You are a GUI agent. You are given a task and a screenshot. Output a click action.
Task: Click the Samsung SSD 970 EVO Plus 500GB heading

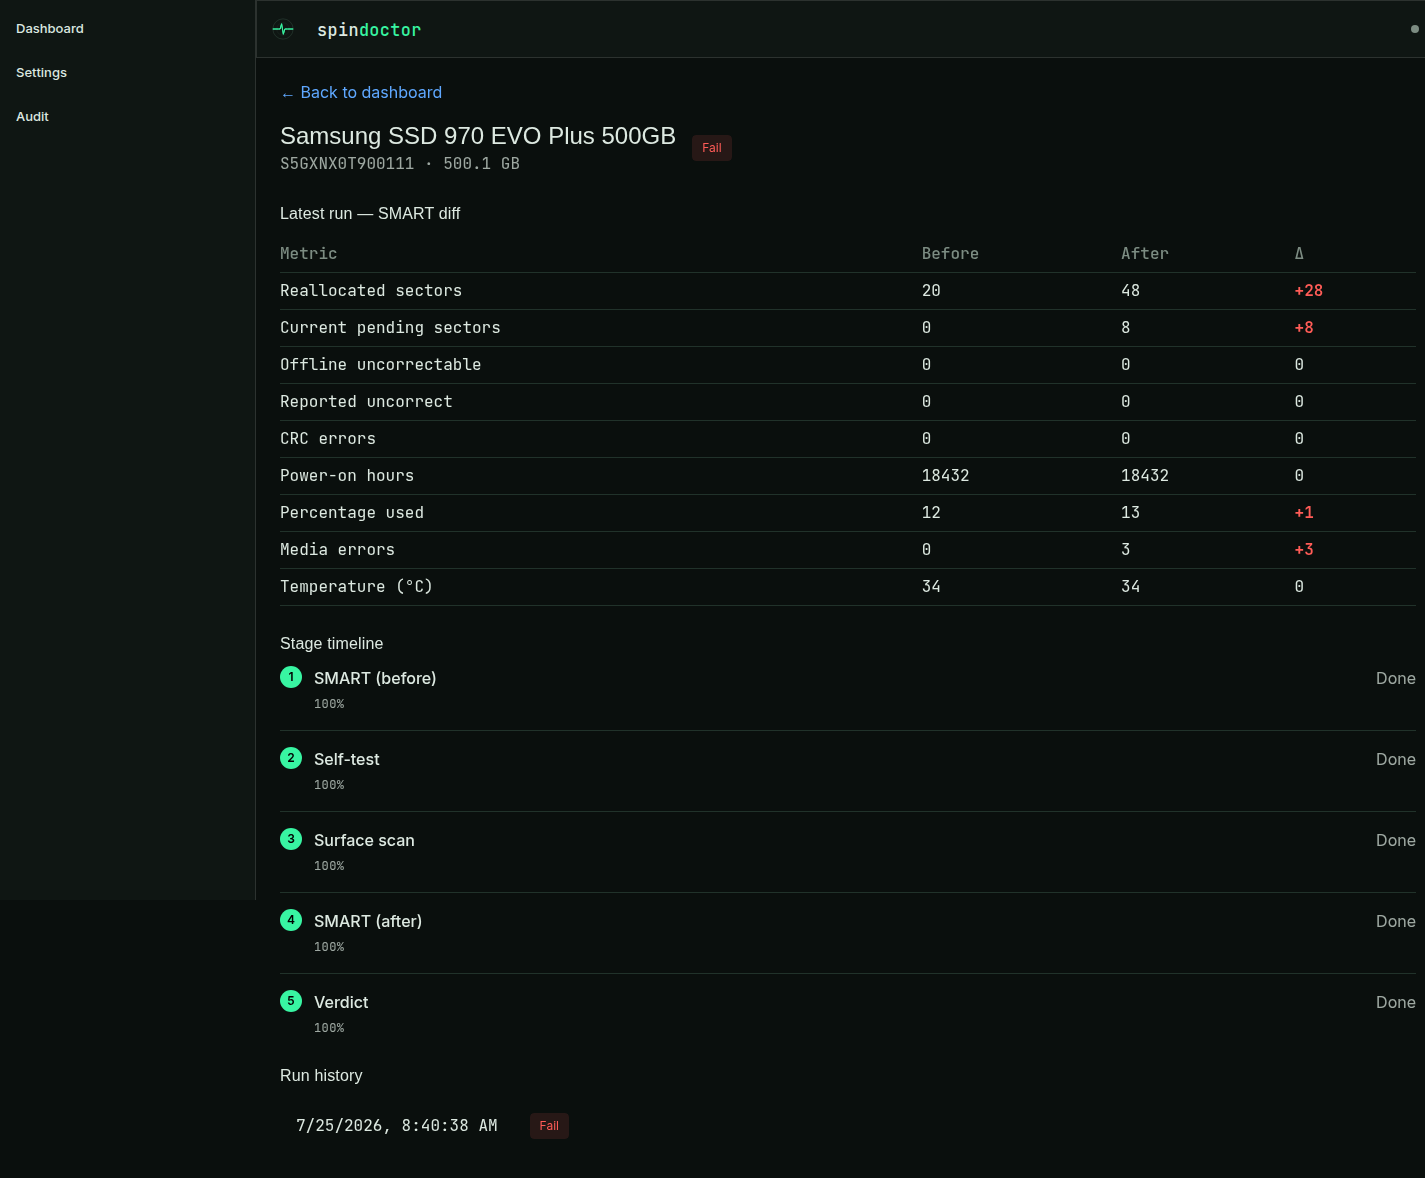(x=478, y=136)
